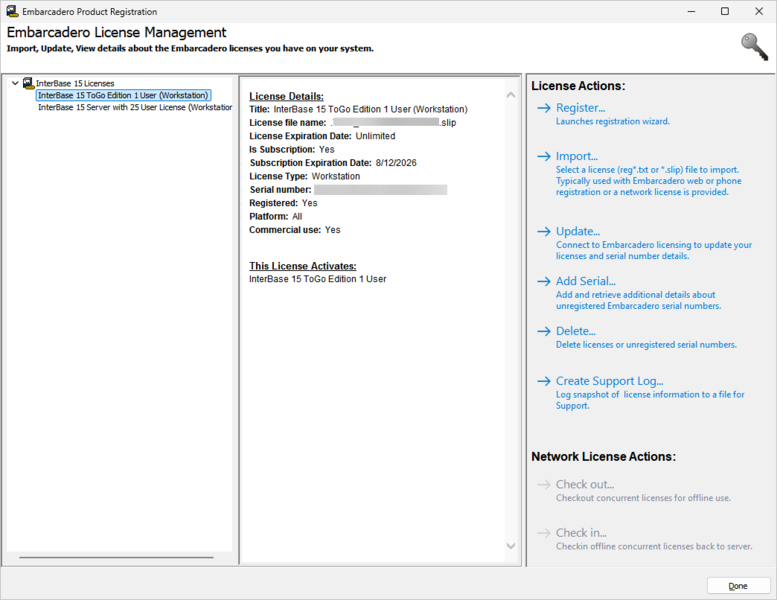
Task: Select InterBase 15 Server with 25 User License
Action: click(135, 107)
